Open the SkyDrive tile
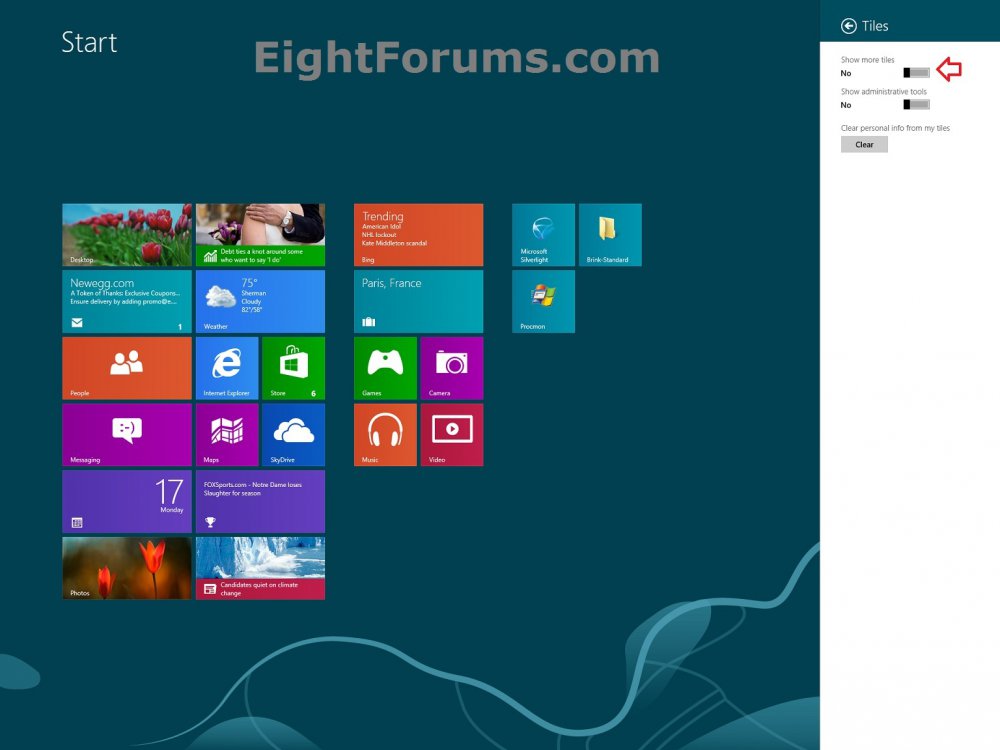1000x750 pixels. pos(293,434)
